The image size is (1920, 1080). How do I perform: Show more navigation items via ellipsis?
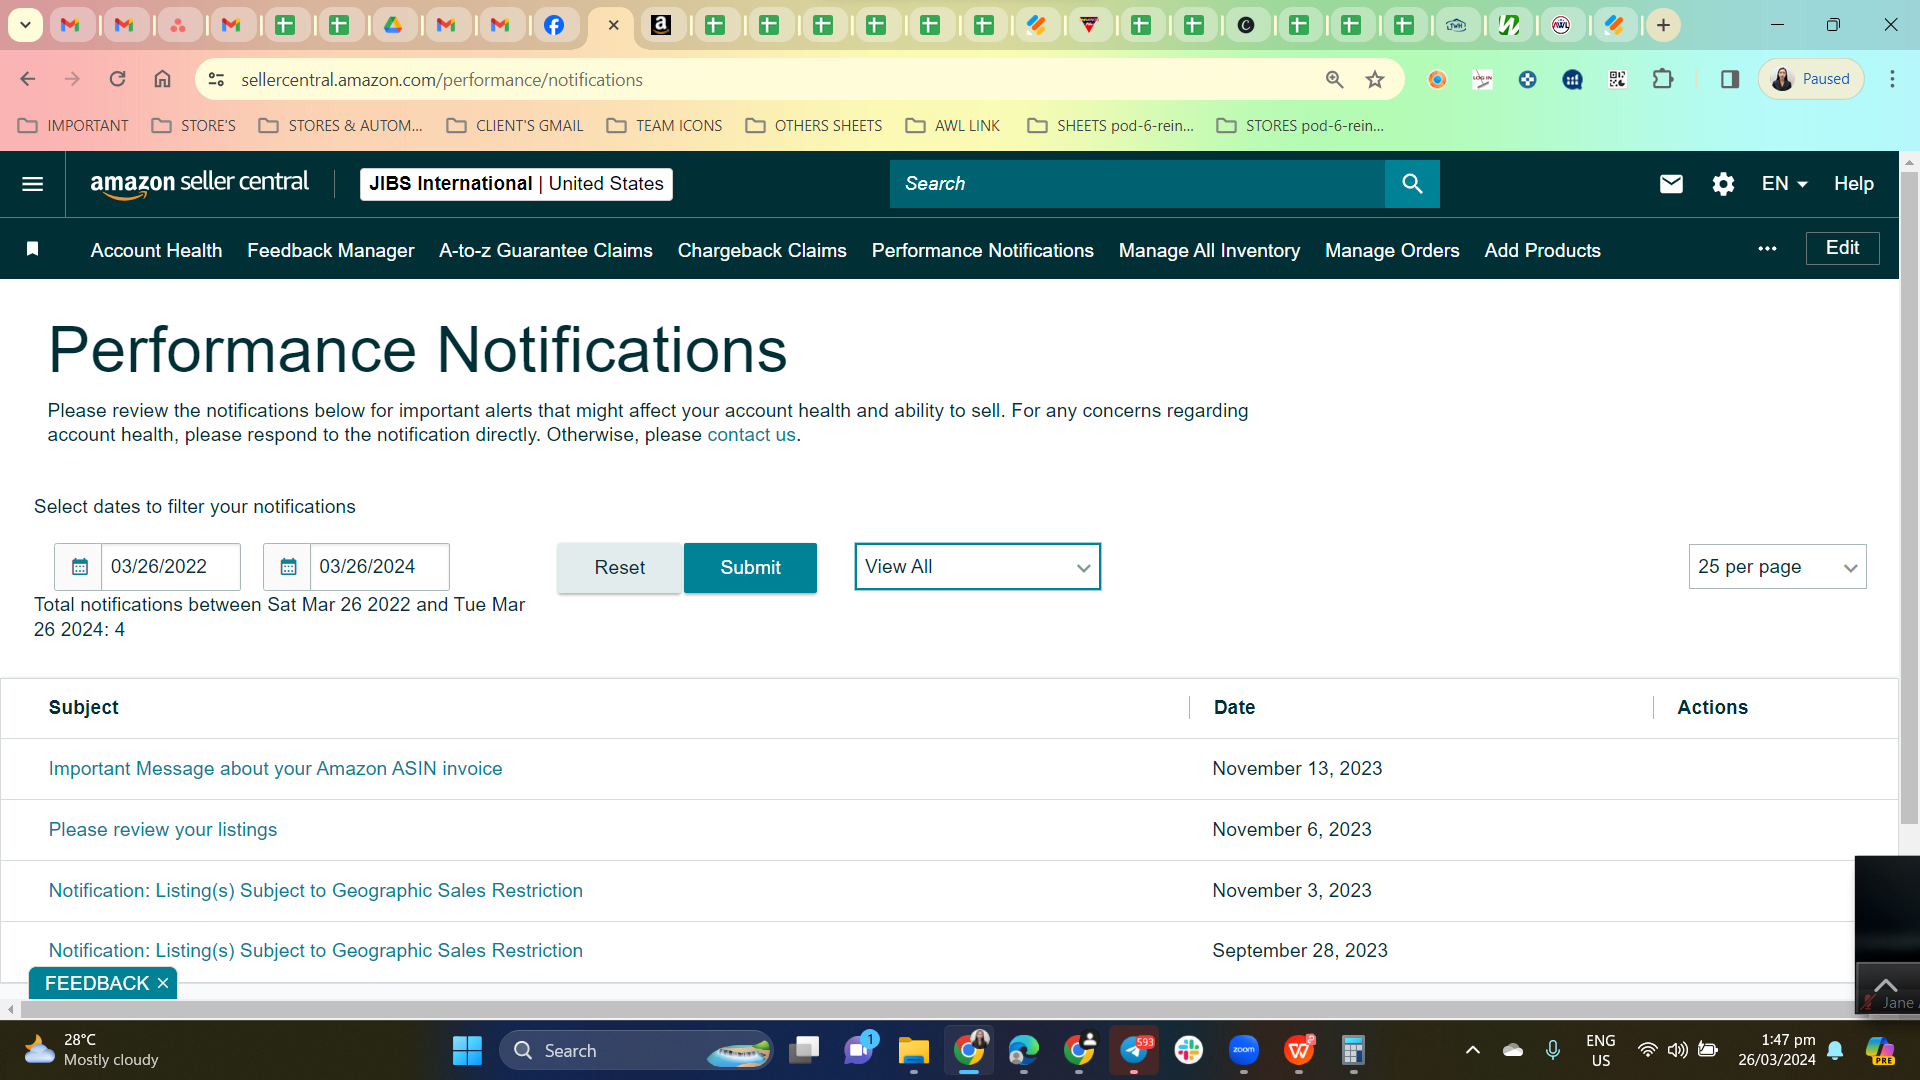pyautogui.click(x=1767, y=249)
